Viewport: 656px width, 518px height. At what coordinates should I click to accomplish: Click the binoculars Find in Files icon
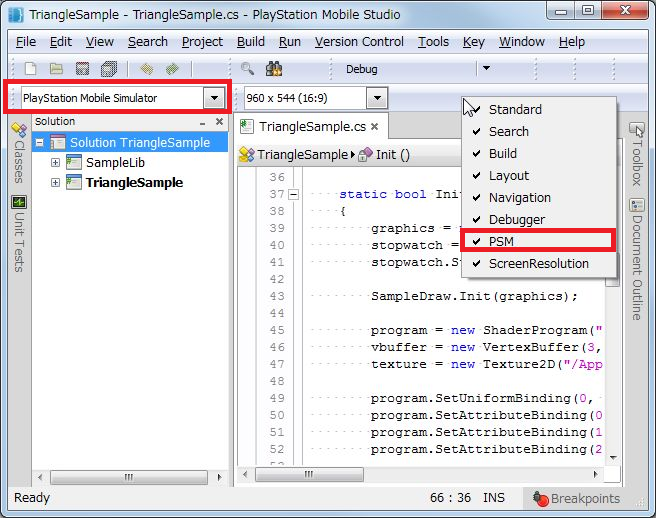(x=273, y=69)
